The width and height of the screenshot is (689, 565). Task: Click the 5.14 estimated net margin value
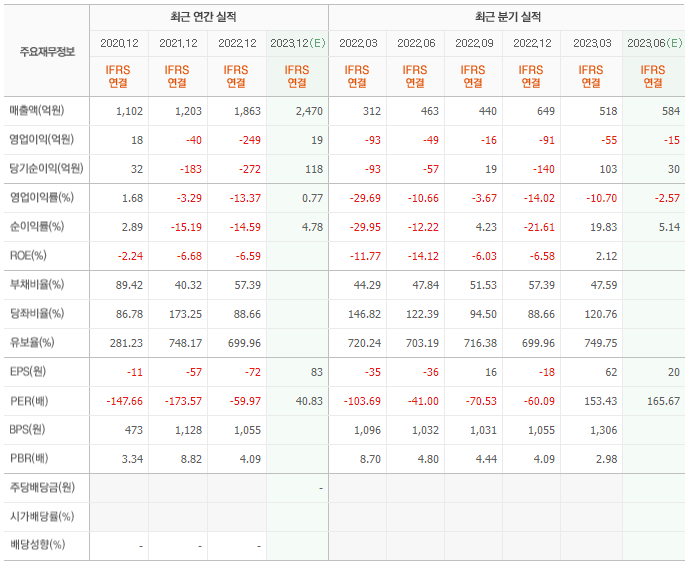coord(669,227)
